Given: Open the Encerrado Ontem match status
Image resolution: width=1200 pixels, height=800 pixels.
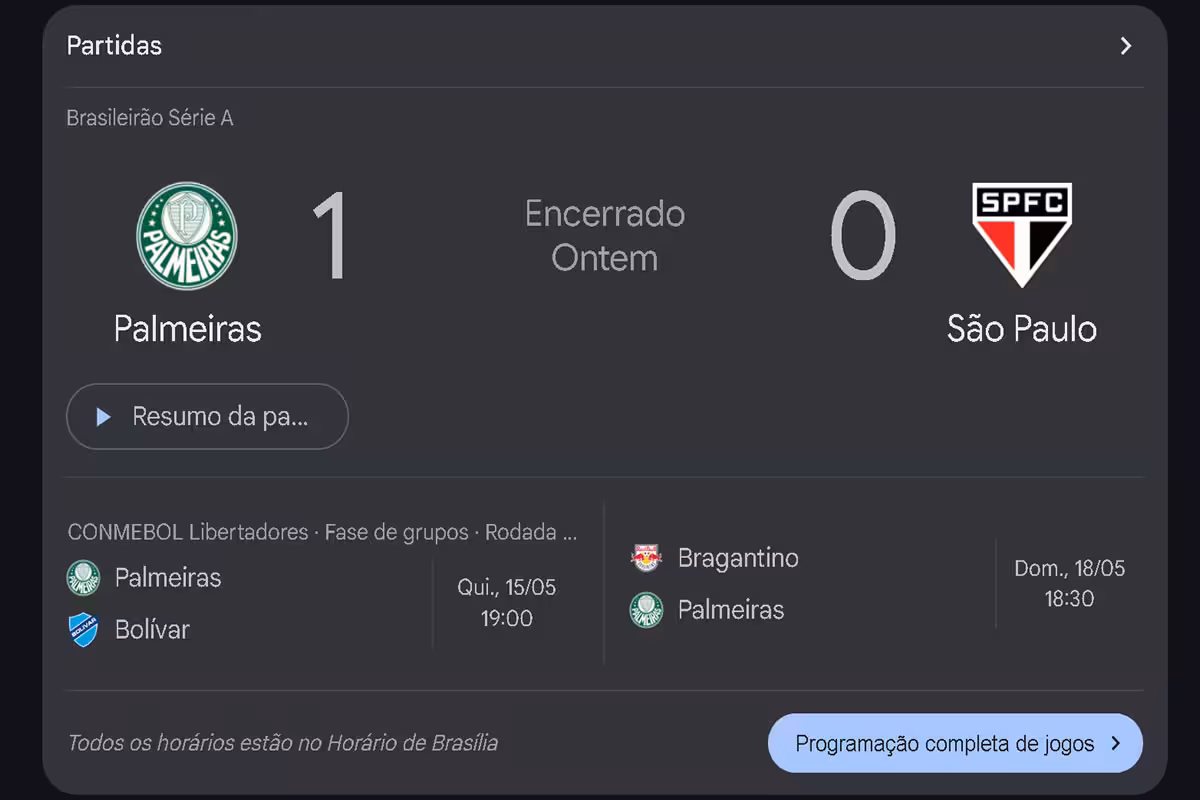Looking at the screenshot, I should click(605, 236).
